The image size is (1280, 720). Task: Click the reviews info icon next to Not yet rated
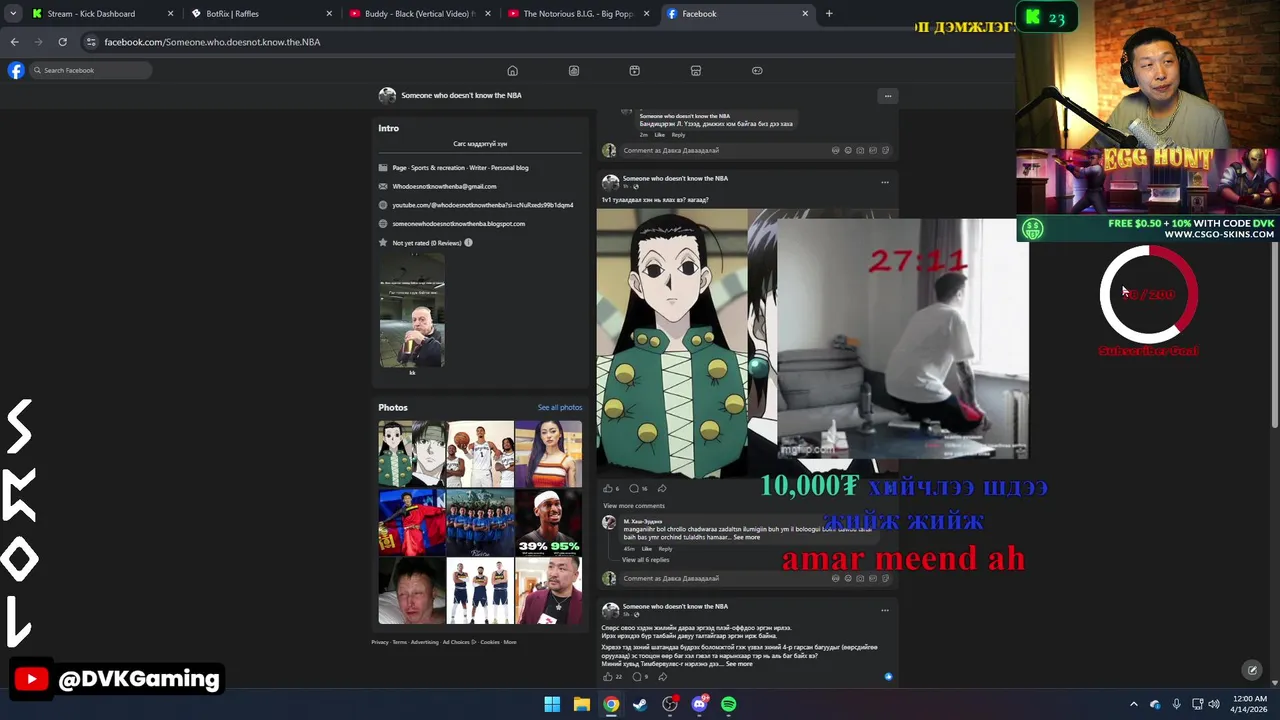tap(468, 243)
